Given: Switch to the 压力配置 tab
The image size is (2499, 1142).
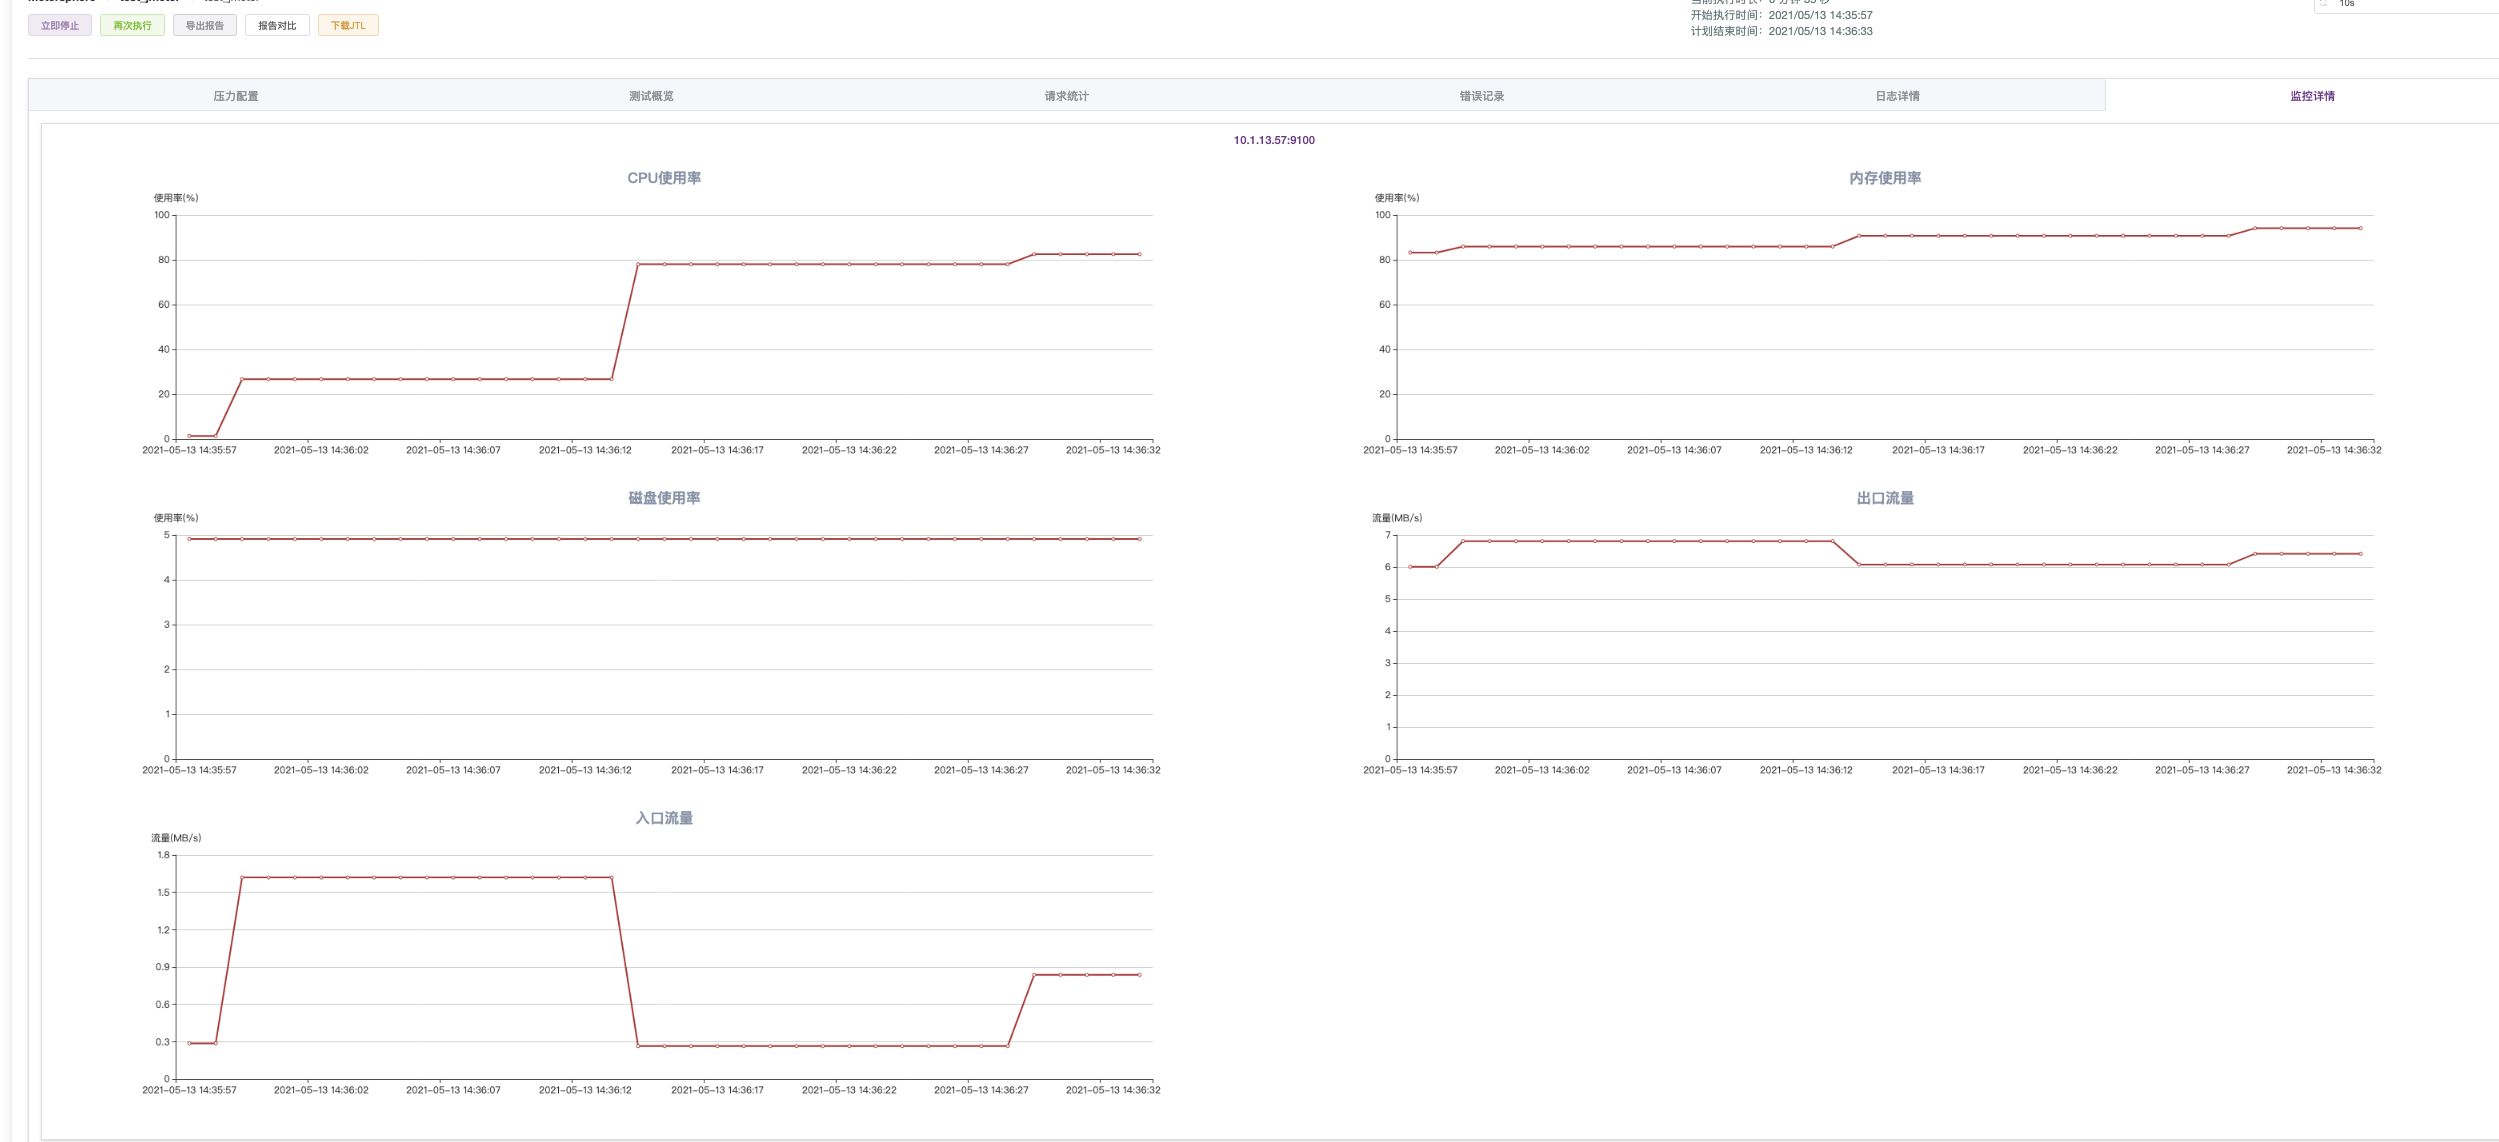Looking at the screenshot, I should [236, 96].
